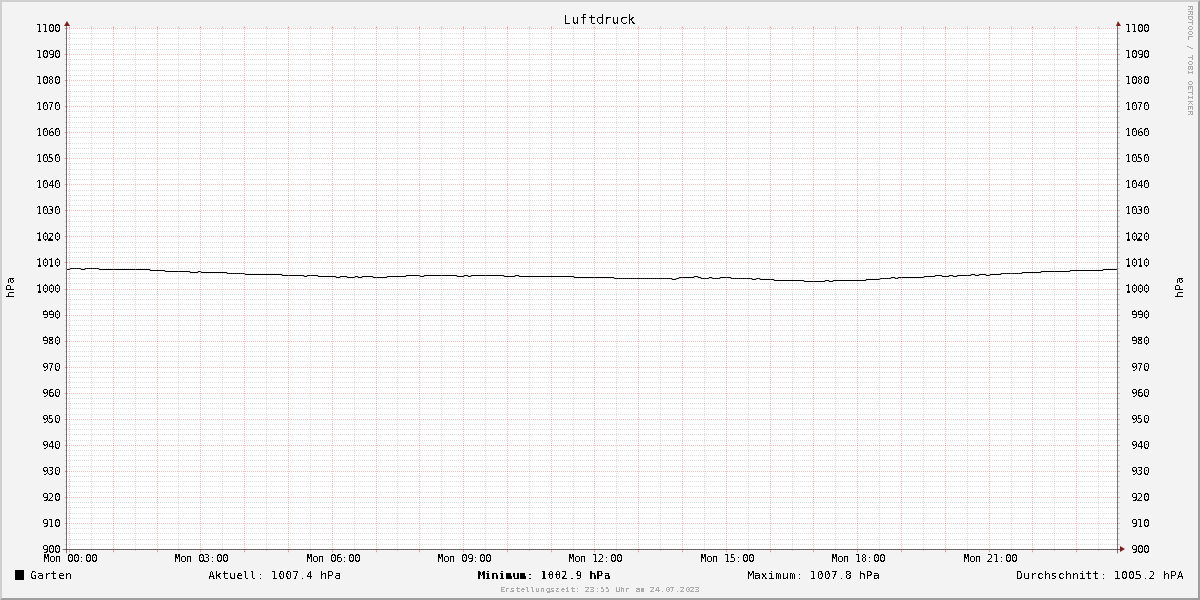This screenshot has height=600, width=1200.
Task: Click the 1000 label on the right axis
Action: tap(1137, 289)
